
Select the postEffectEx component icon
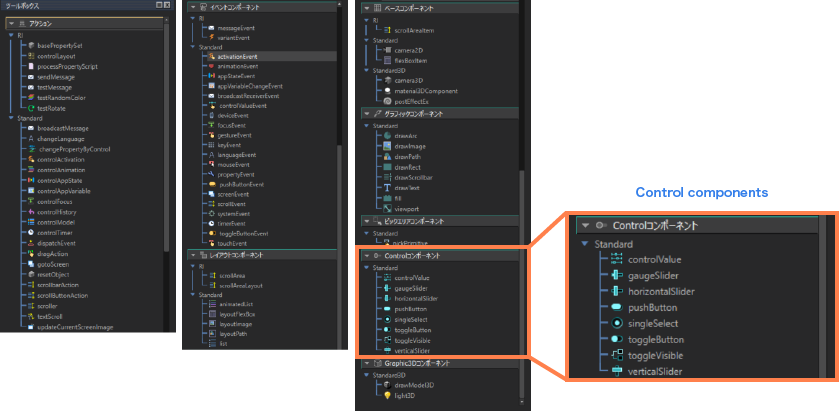[x=387, y=101]
